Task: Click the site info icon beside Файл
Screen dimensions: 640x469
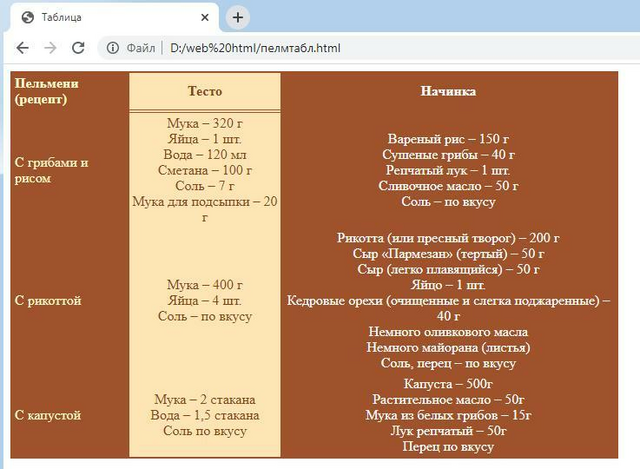Action: tap(113, 48)
